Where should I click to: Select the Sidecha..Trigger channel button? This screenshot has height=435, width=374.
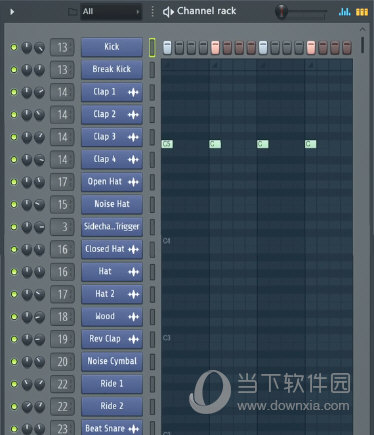click(112, 227)
